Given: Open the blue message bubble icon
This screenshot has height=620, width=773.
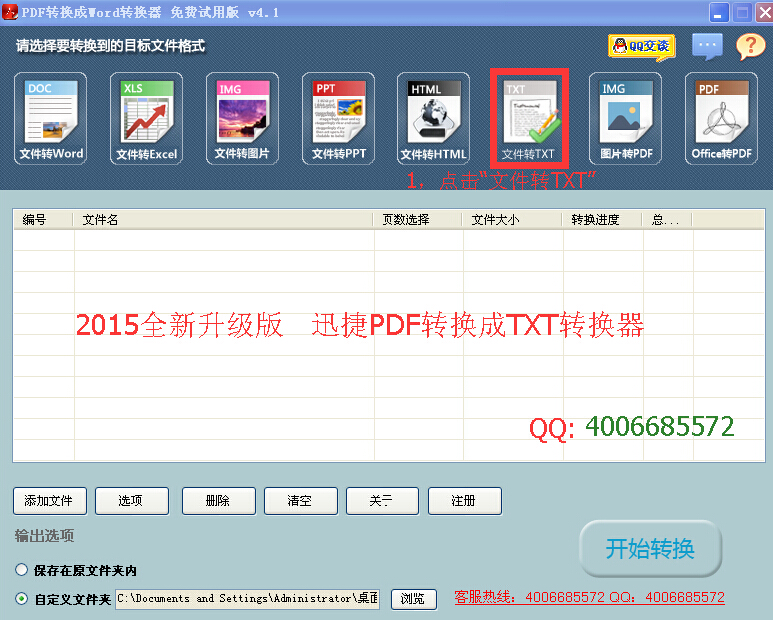Looking at the screenshot, I should (x=707, y=46).
